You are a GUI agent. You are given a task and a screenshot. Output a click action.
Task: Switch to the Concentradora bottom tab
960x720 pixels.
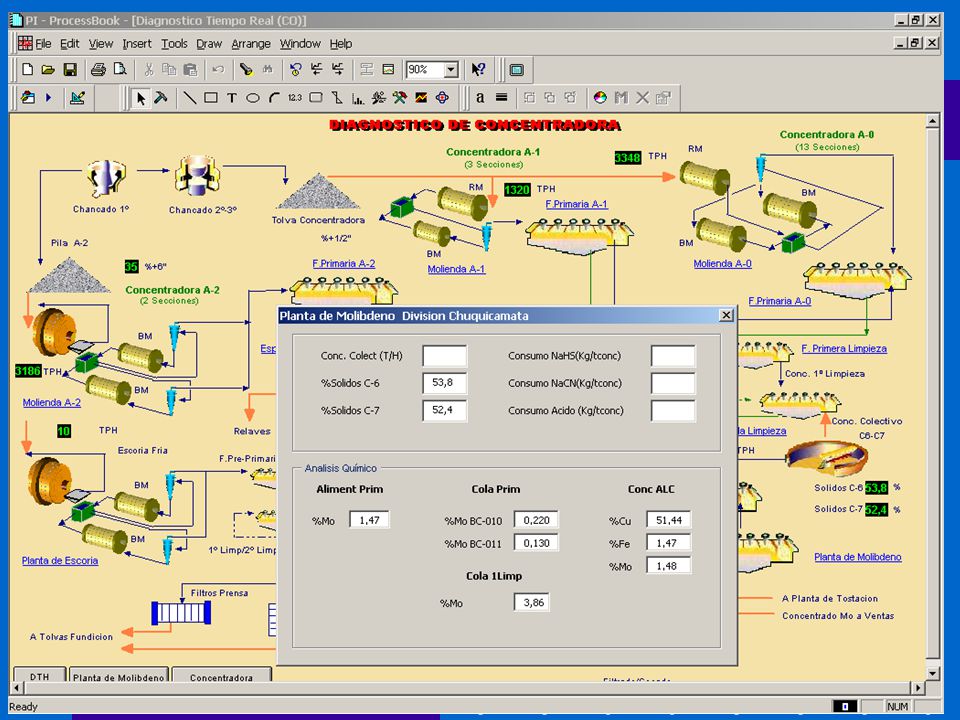pyautogui.click(x=222, y=677)
